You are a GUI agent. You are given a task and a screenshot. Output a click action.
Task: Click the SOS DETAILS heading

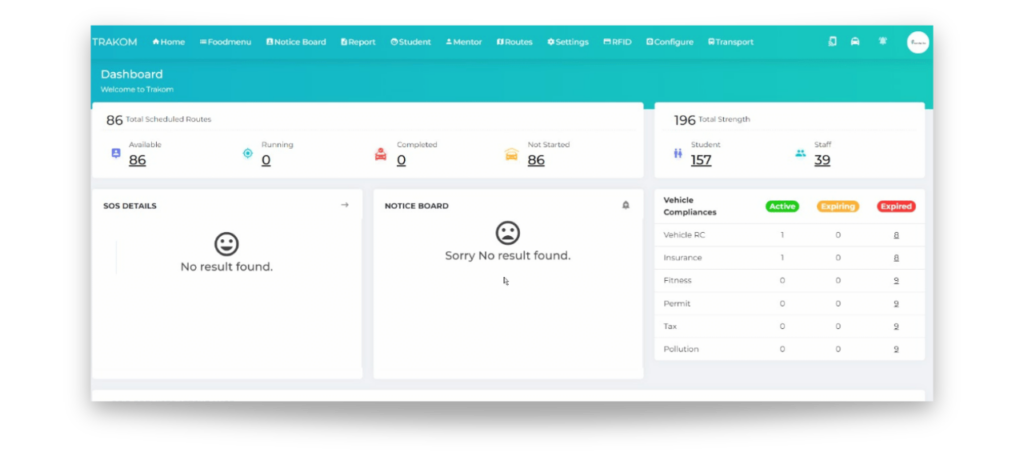point(130,206)
